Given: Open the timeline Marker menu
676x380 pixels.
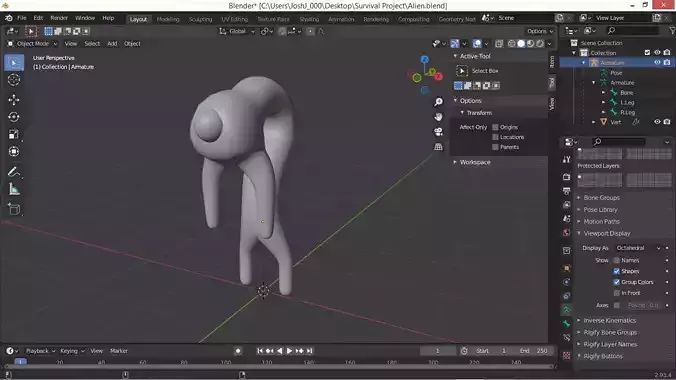Looking at the screenshot, I should click(x=119, y=351).
